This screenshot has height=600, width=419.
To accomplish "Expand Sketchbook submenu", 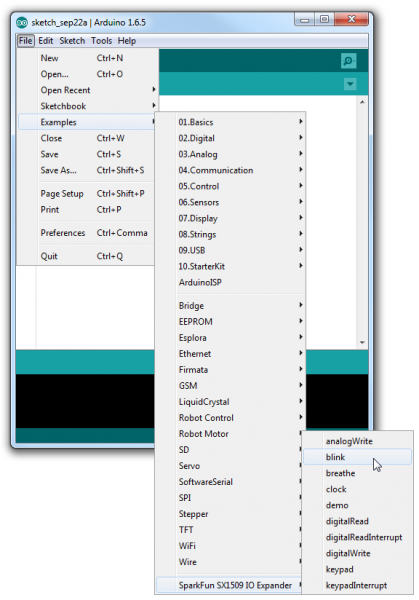I will tap(88, 106).
